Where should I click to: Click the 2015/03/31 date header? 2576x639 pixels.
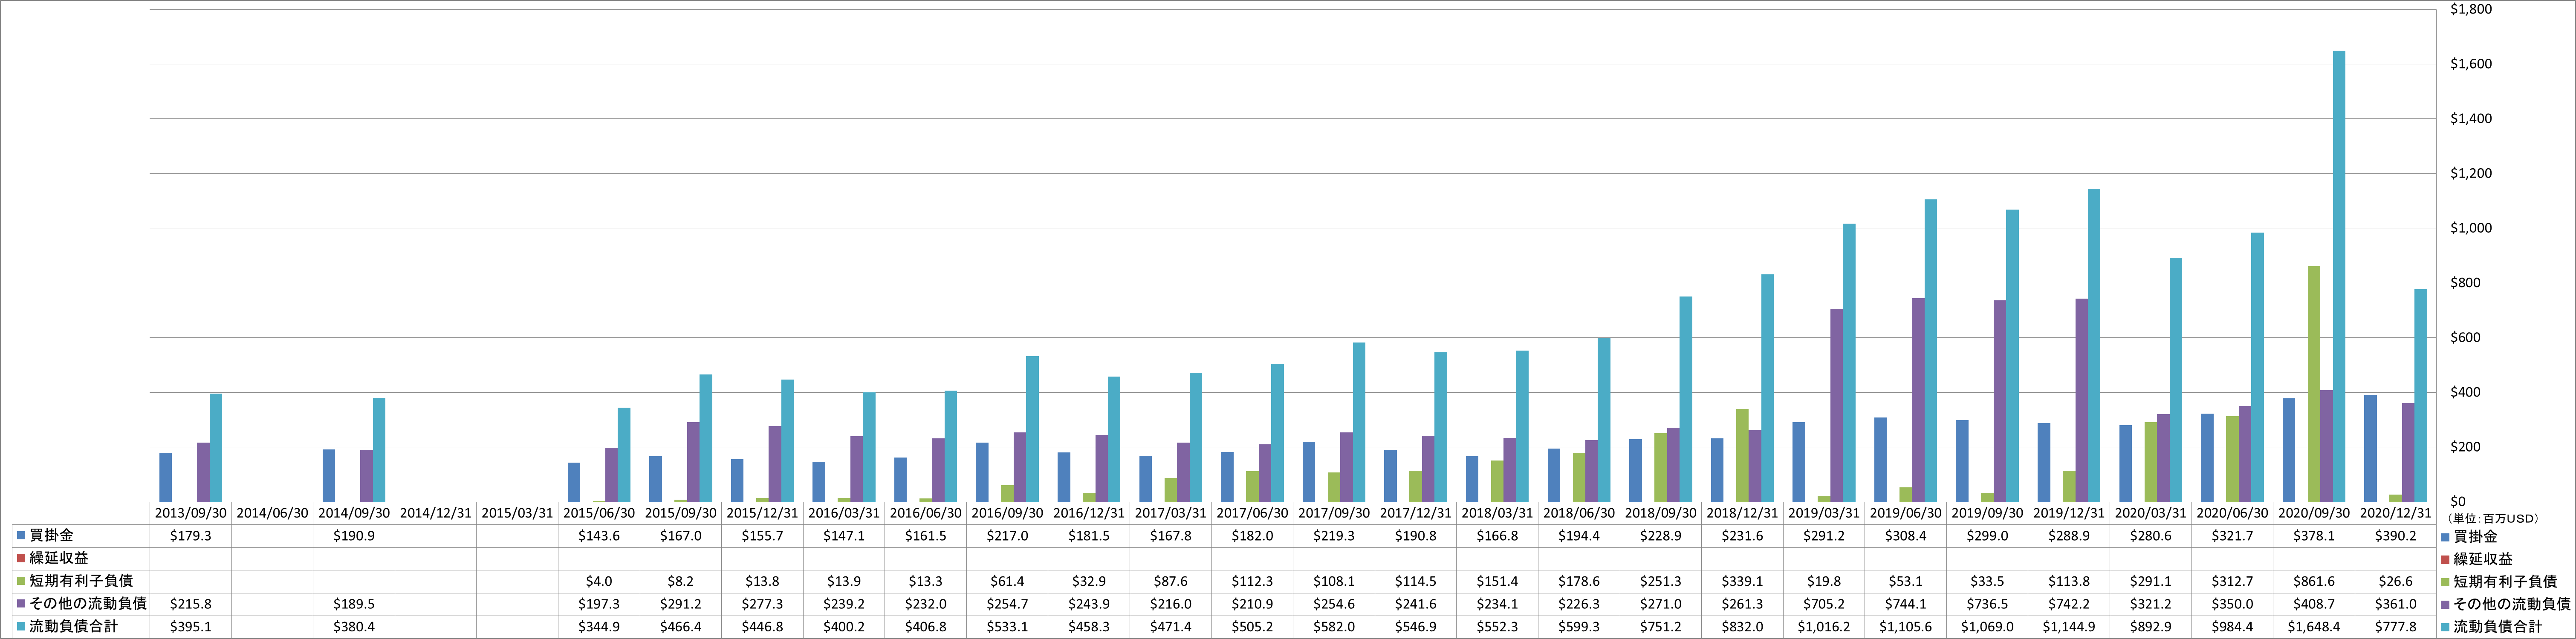pos(518,513)
